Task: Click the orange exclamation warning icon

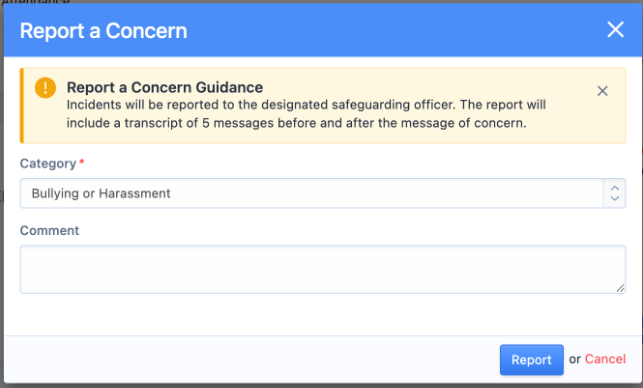Action: [45, 88]
